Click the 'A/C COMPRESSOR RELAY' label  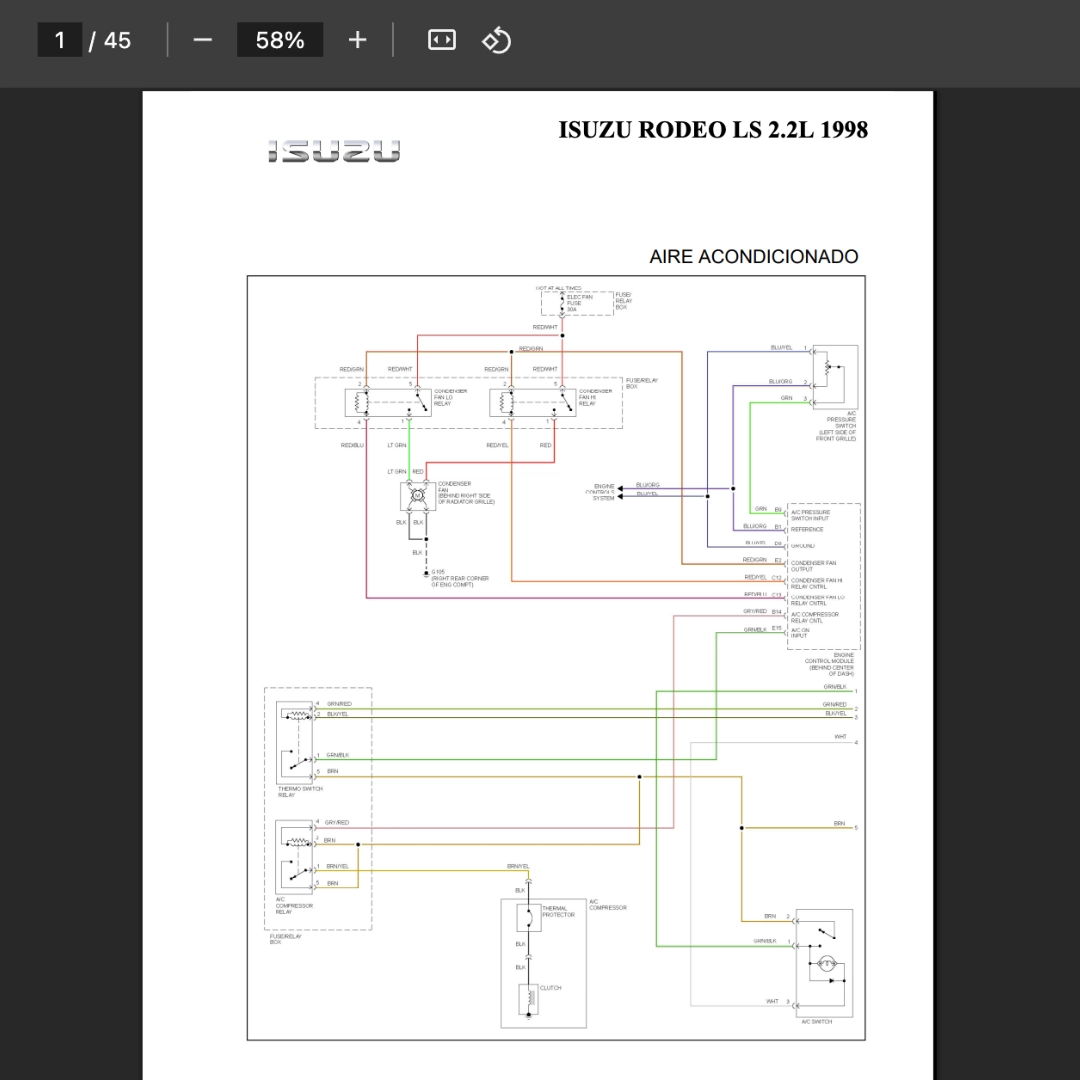[x=294, y=905]
